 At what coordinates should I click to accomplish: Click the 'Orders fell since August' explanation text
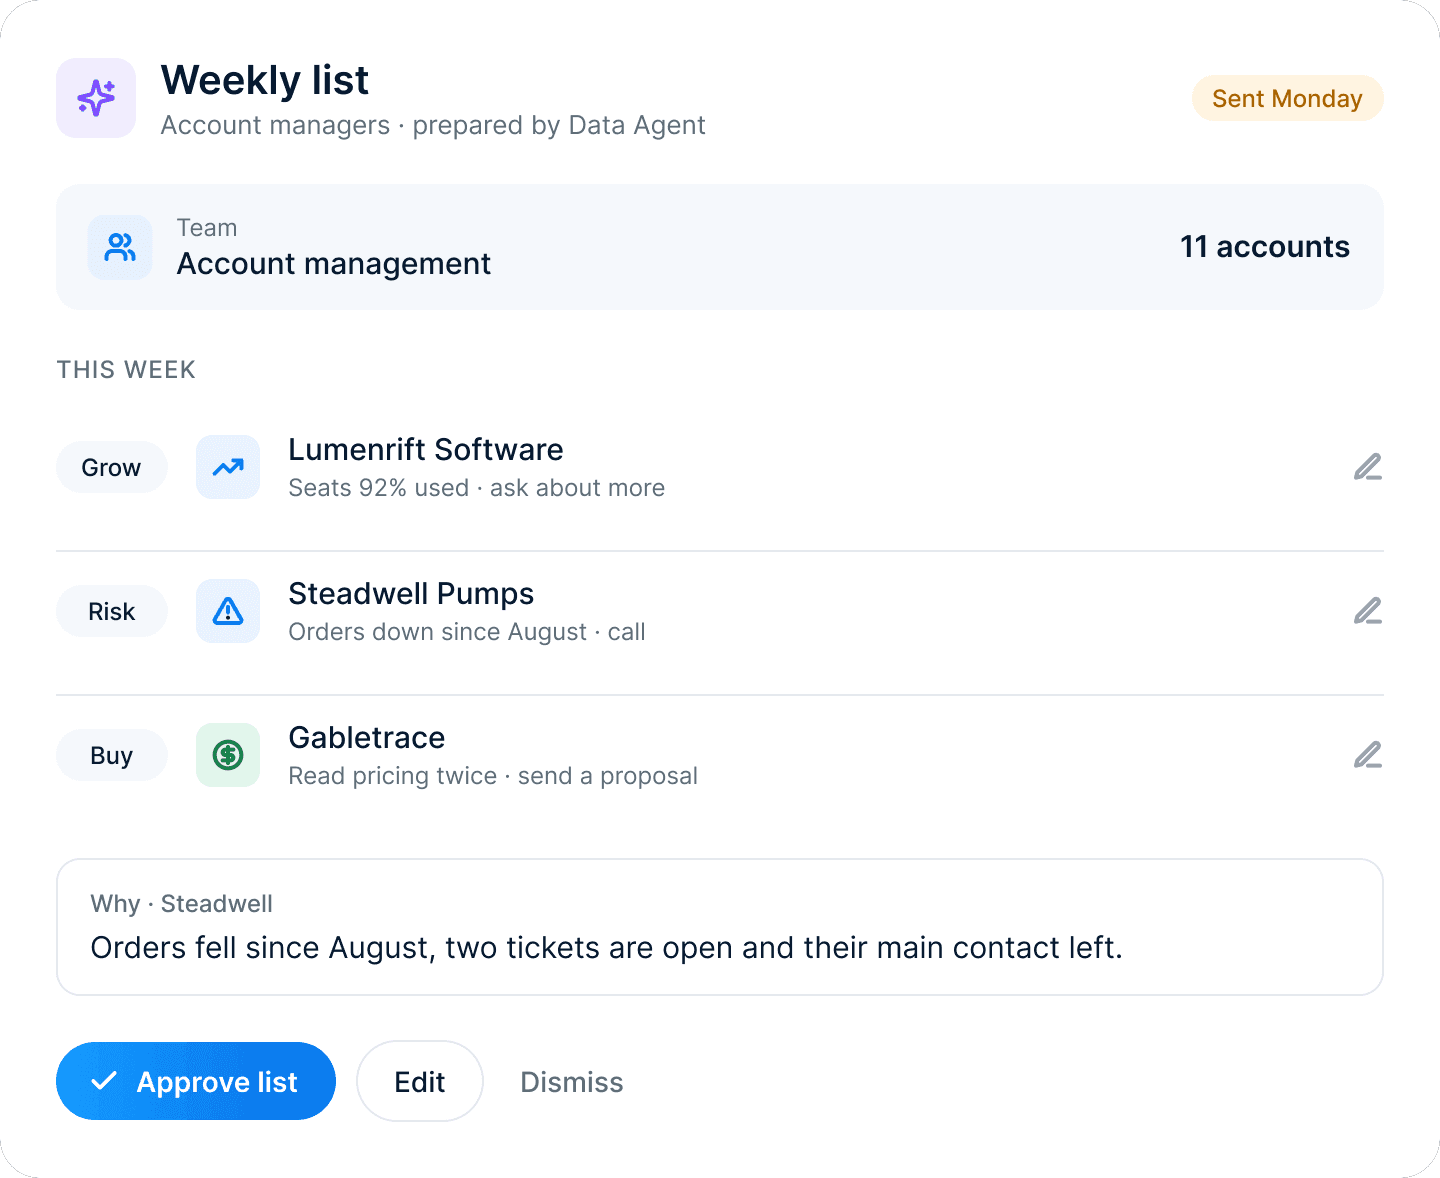pos(607,948)
